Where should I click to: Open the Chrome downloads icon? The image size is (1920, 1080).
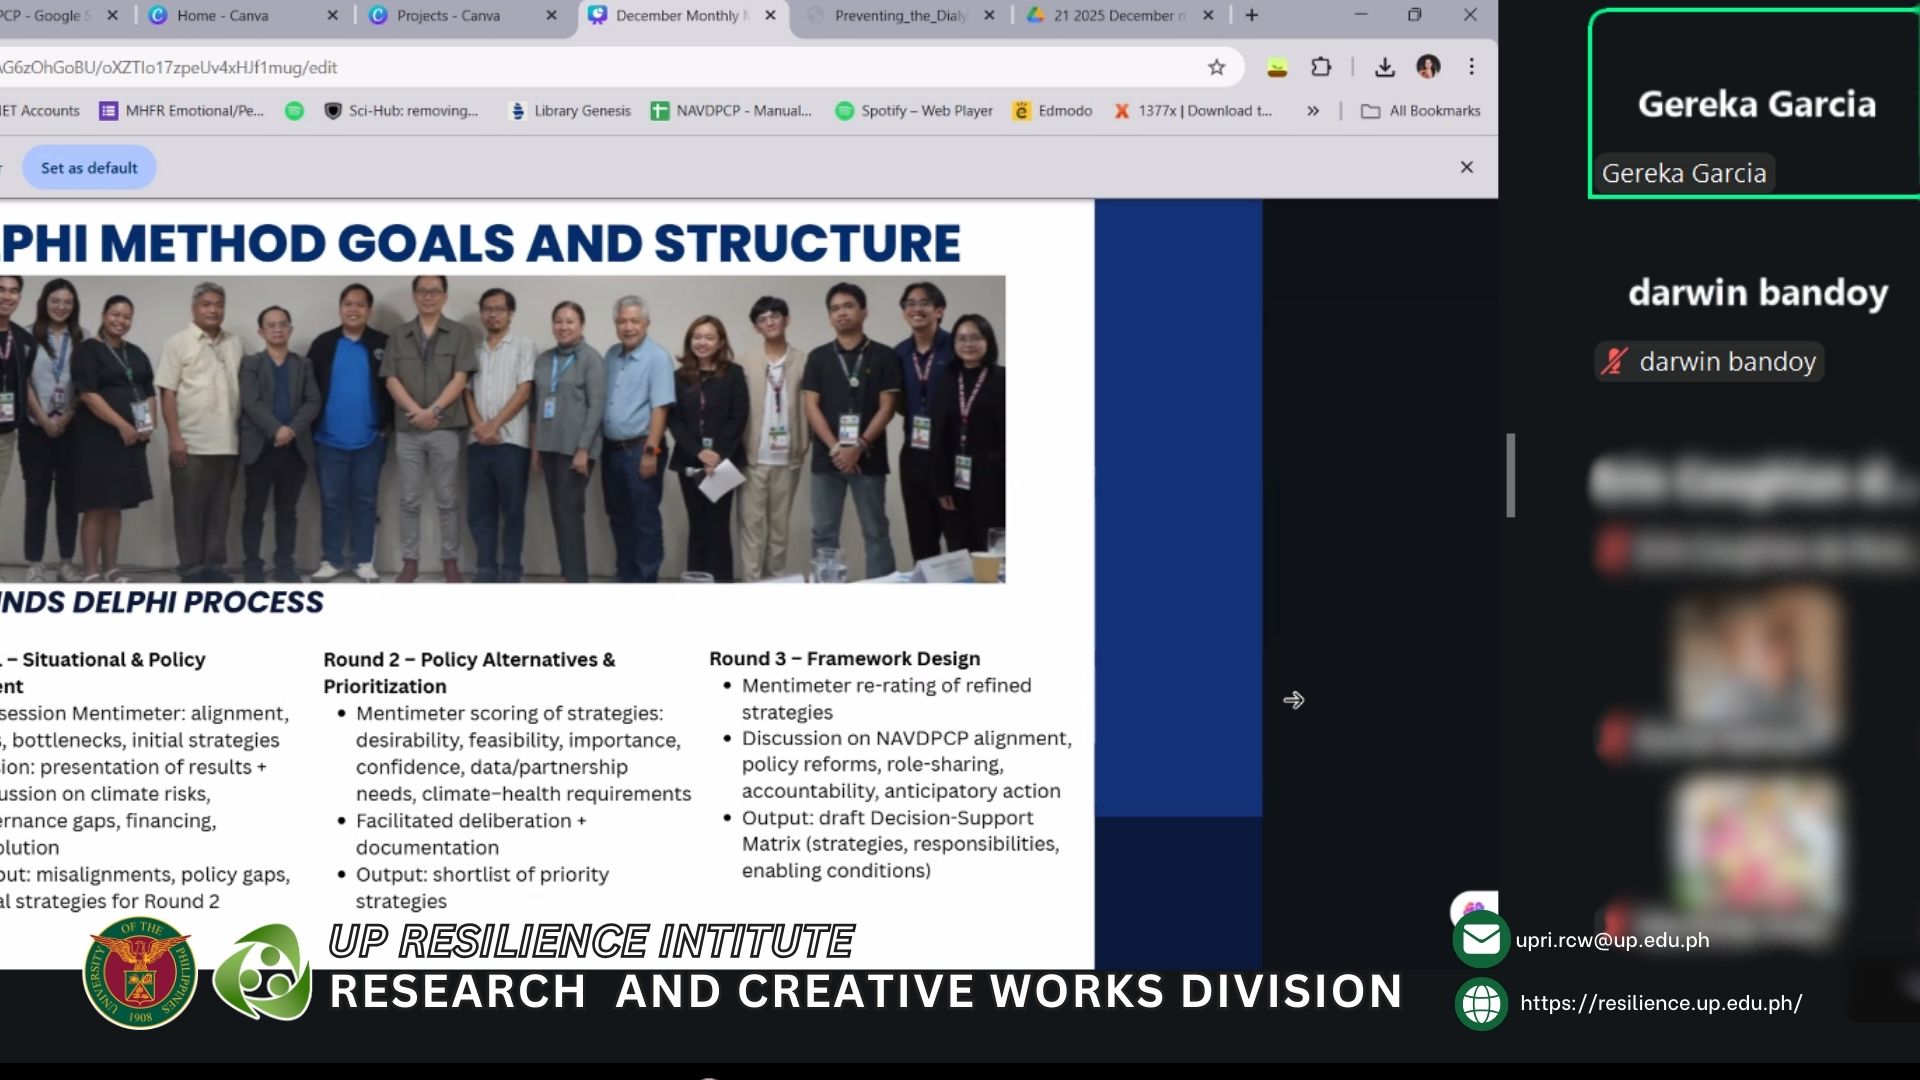(x=1384, y=67)
